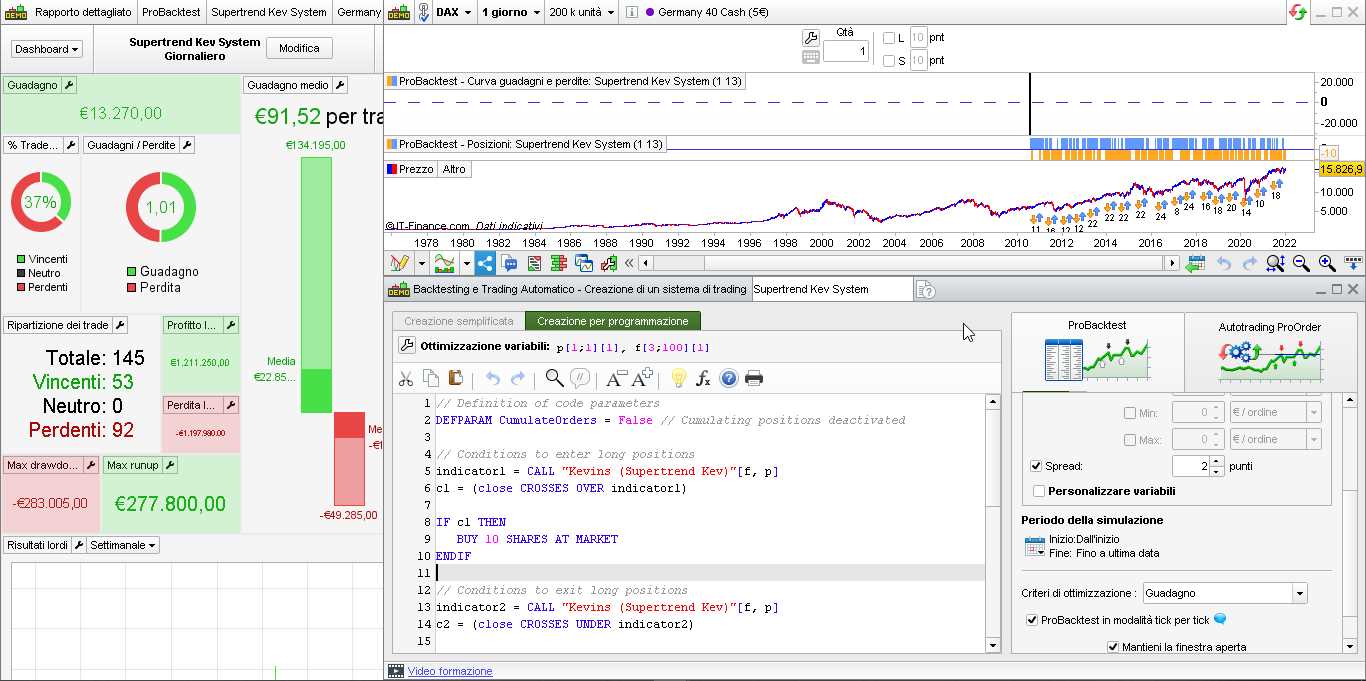This screenshot has height=681, width=1366.
Task: Click the blue share icon in chart toolbar
Action: [x=484, y=263]
